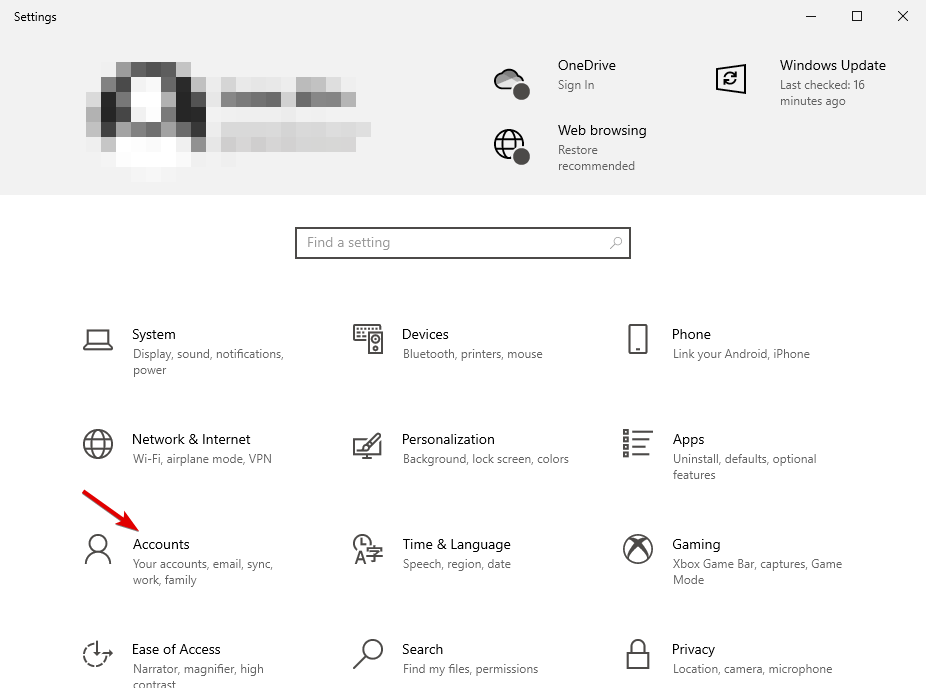Minimize the Settings window
926x688 pixels.
tap(811, 17)
